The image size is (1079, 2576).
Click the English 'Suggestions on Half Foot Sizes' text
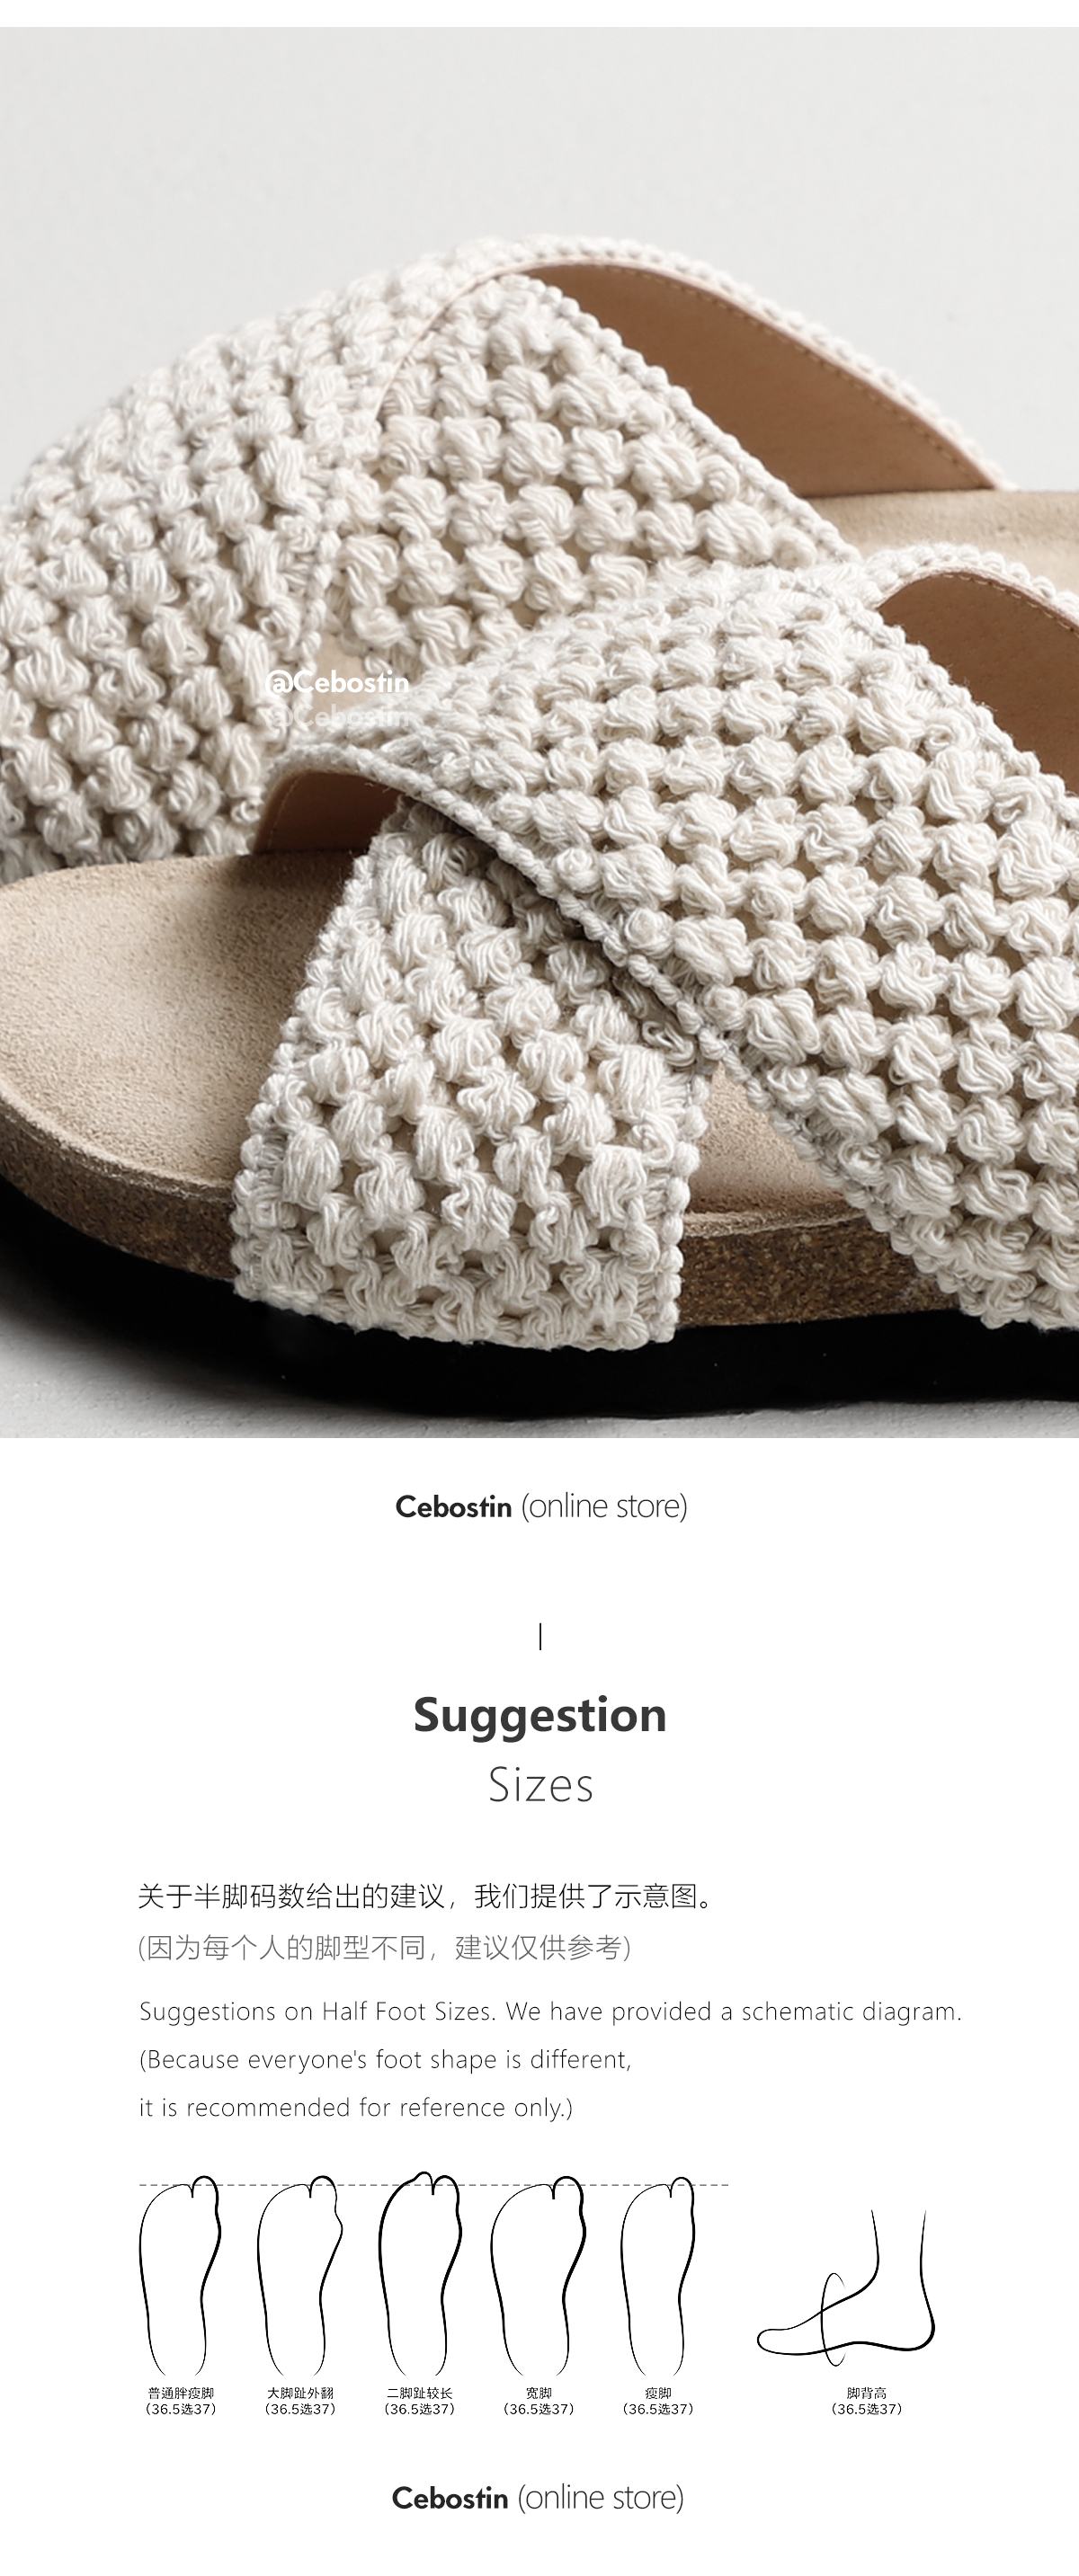[550, 2012]
